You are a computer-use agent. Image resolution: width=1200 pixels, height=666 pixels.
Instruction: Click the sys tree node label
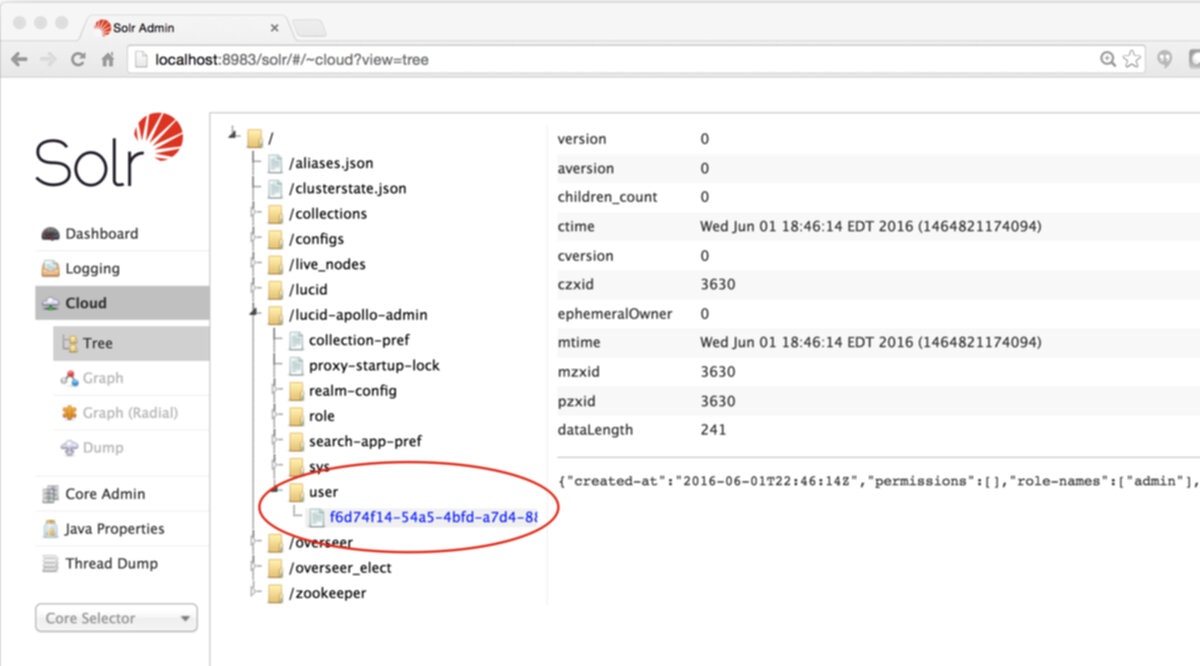coord(319,467)
